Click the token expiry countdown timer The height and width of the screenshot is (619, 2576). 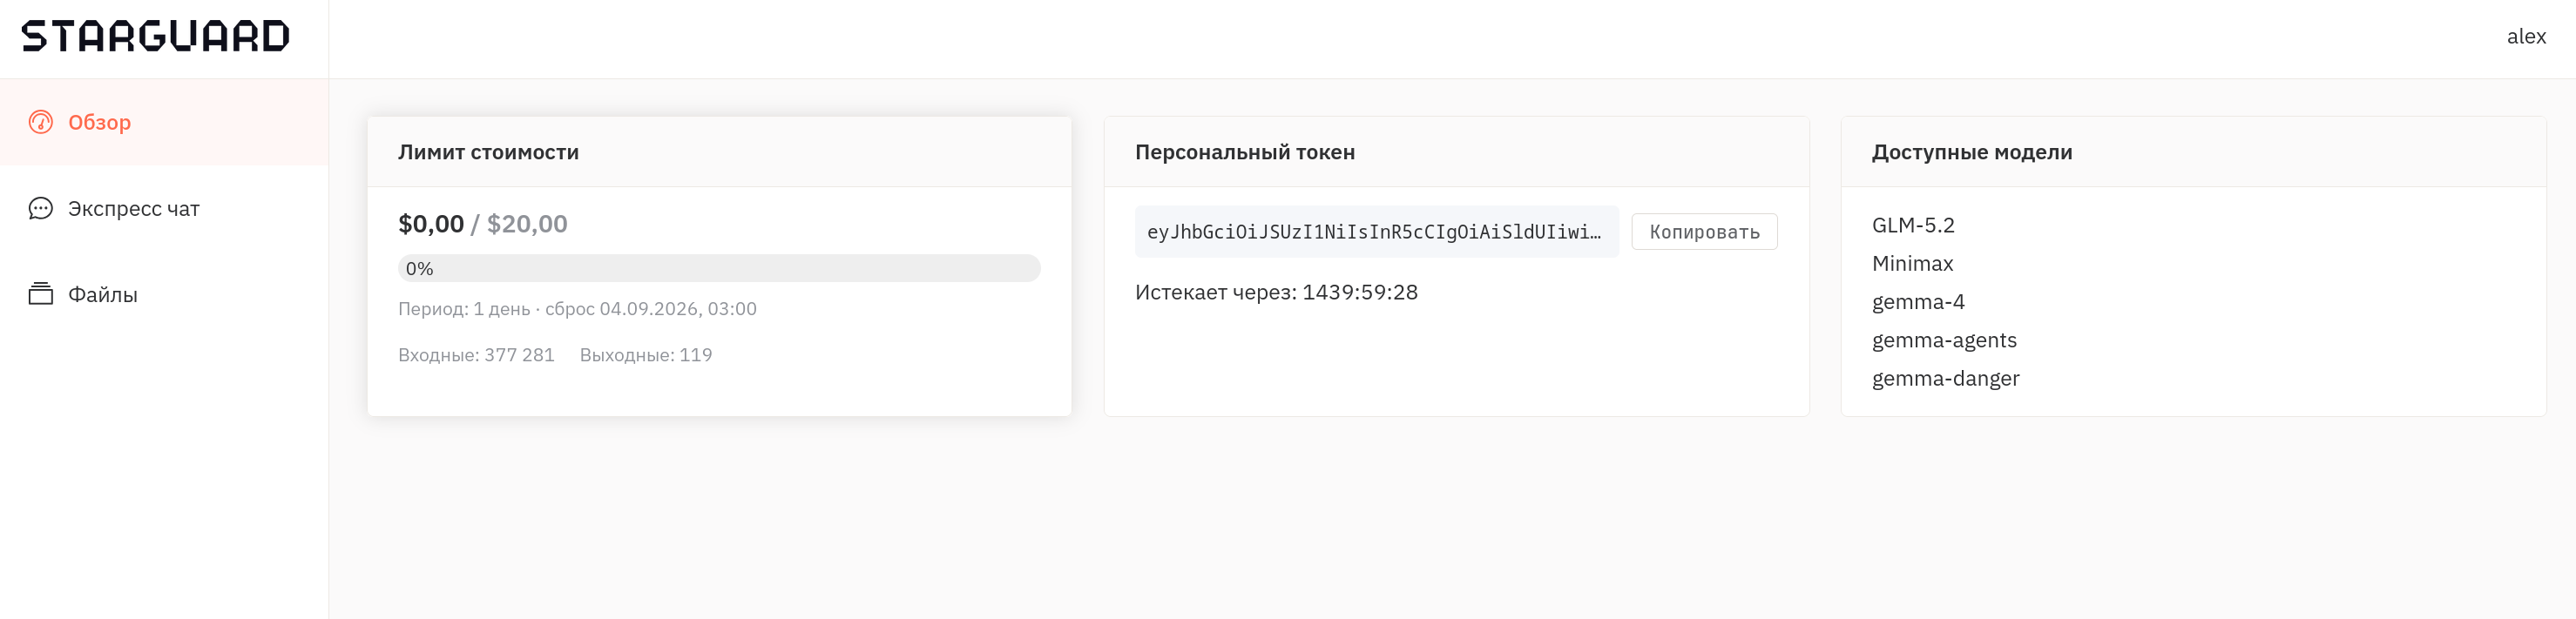(x=1359, y=292)
